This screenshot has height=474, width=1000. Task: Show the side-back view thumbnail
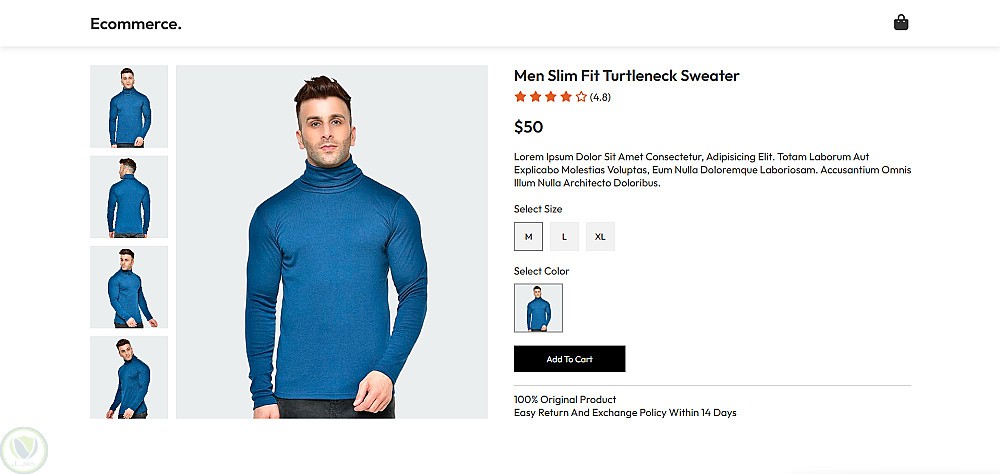click(x=129, y=287)
